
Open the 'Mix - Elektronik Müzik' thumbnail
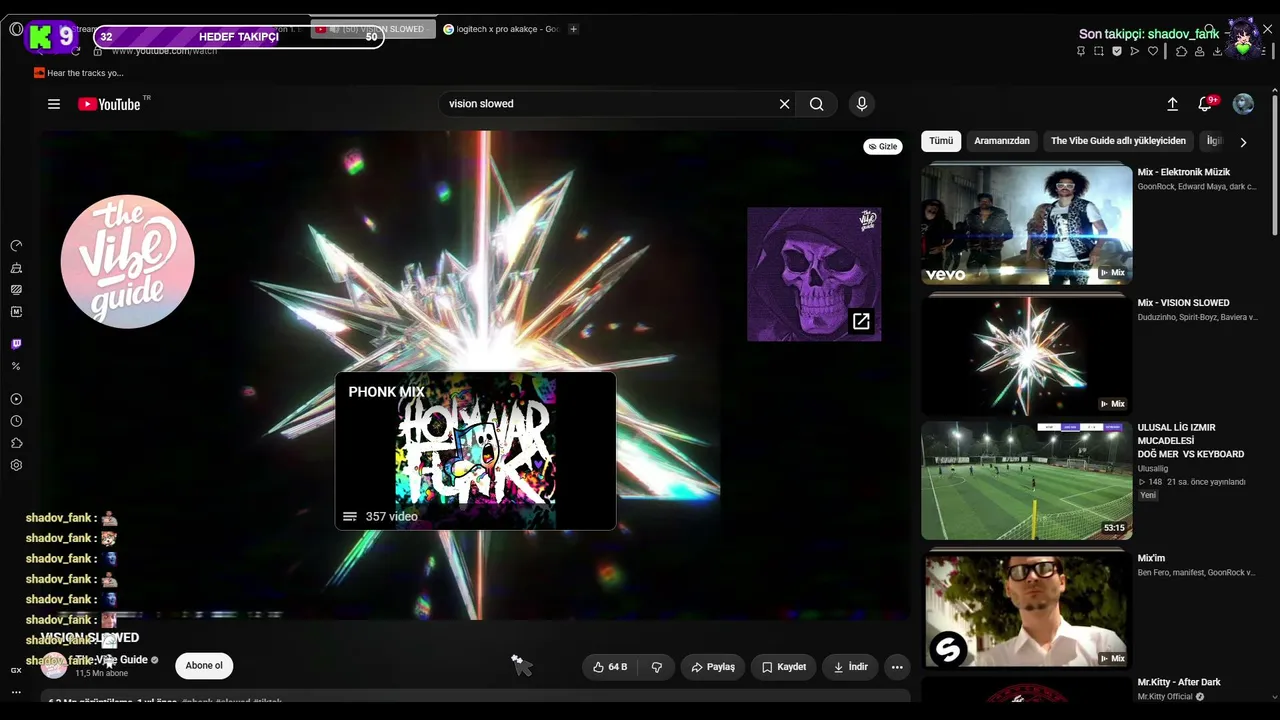click(1027, 224)
